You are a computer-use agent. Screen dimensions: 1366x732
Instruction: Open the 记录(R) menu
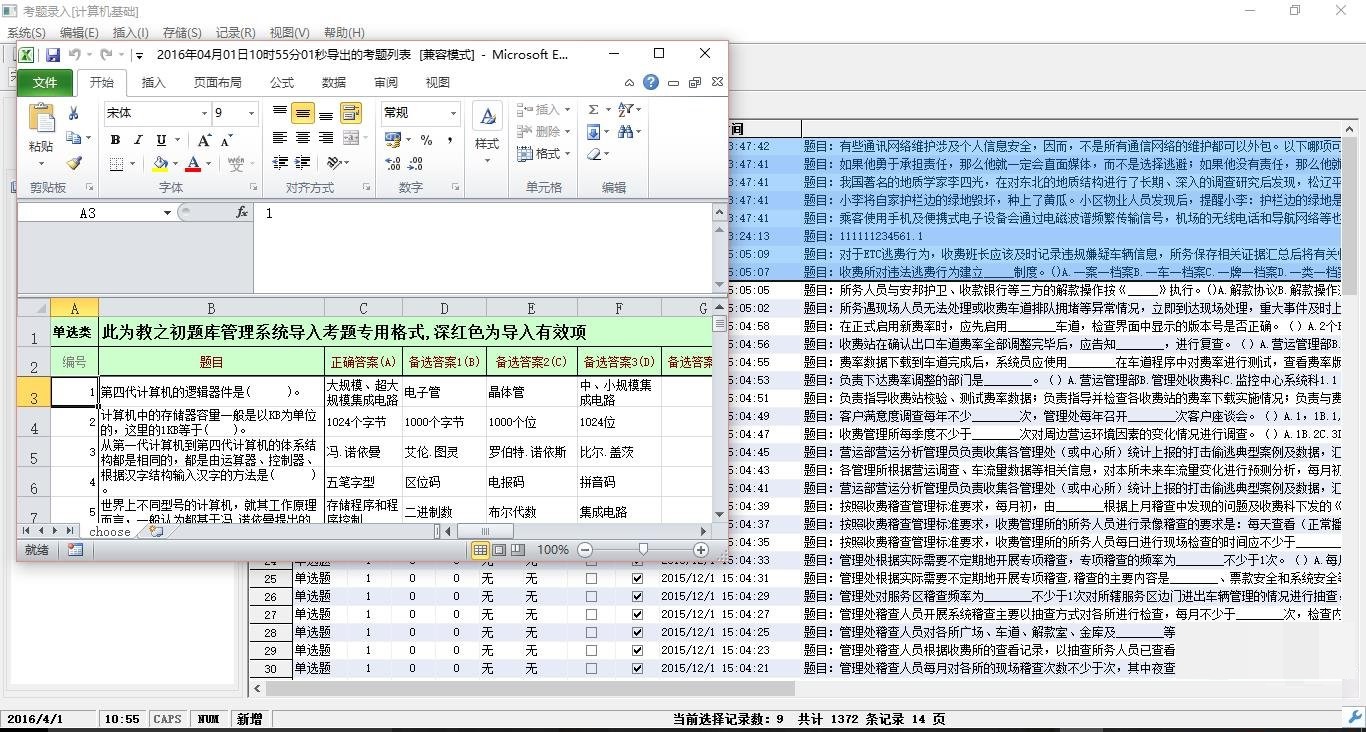tap(235, 32)
